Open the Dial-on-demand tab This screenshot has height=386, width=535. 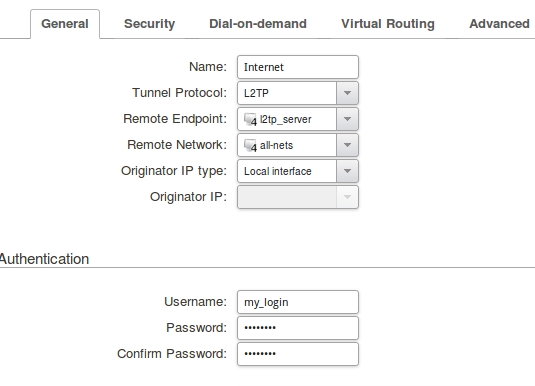click(258, 24)
